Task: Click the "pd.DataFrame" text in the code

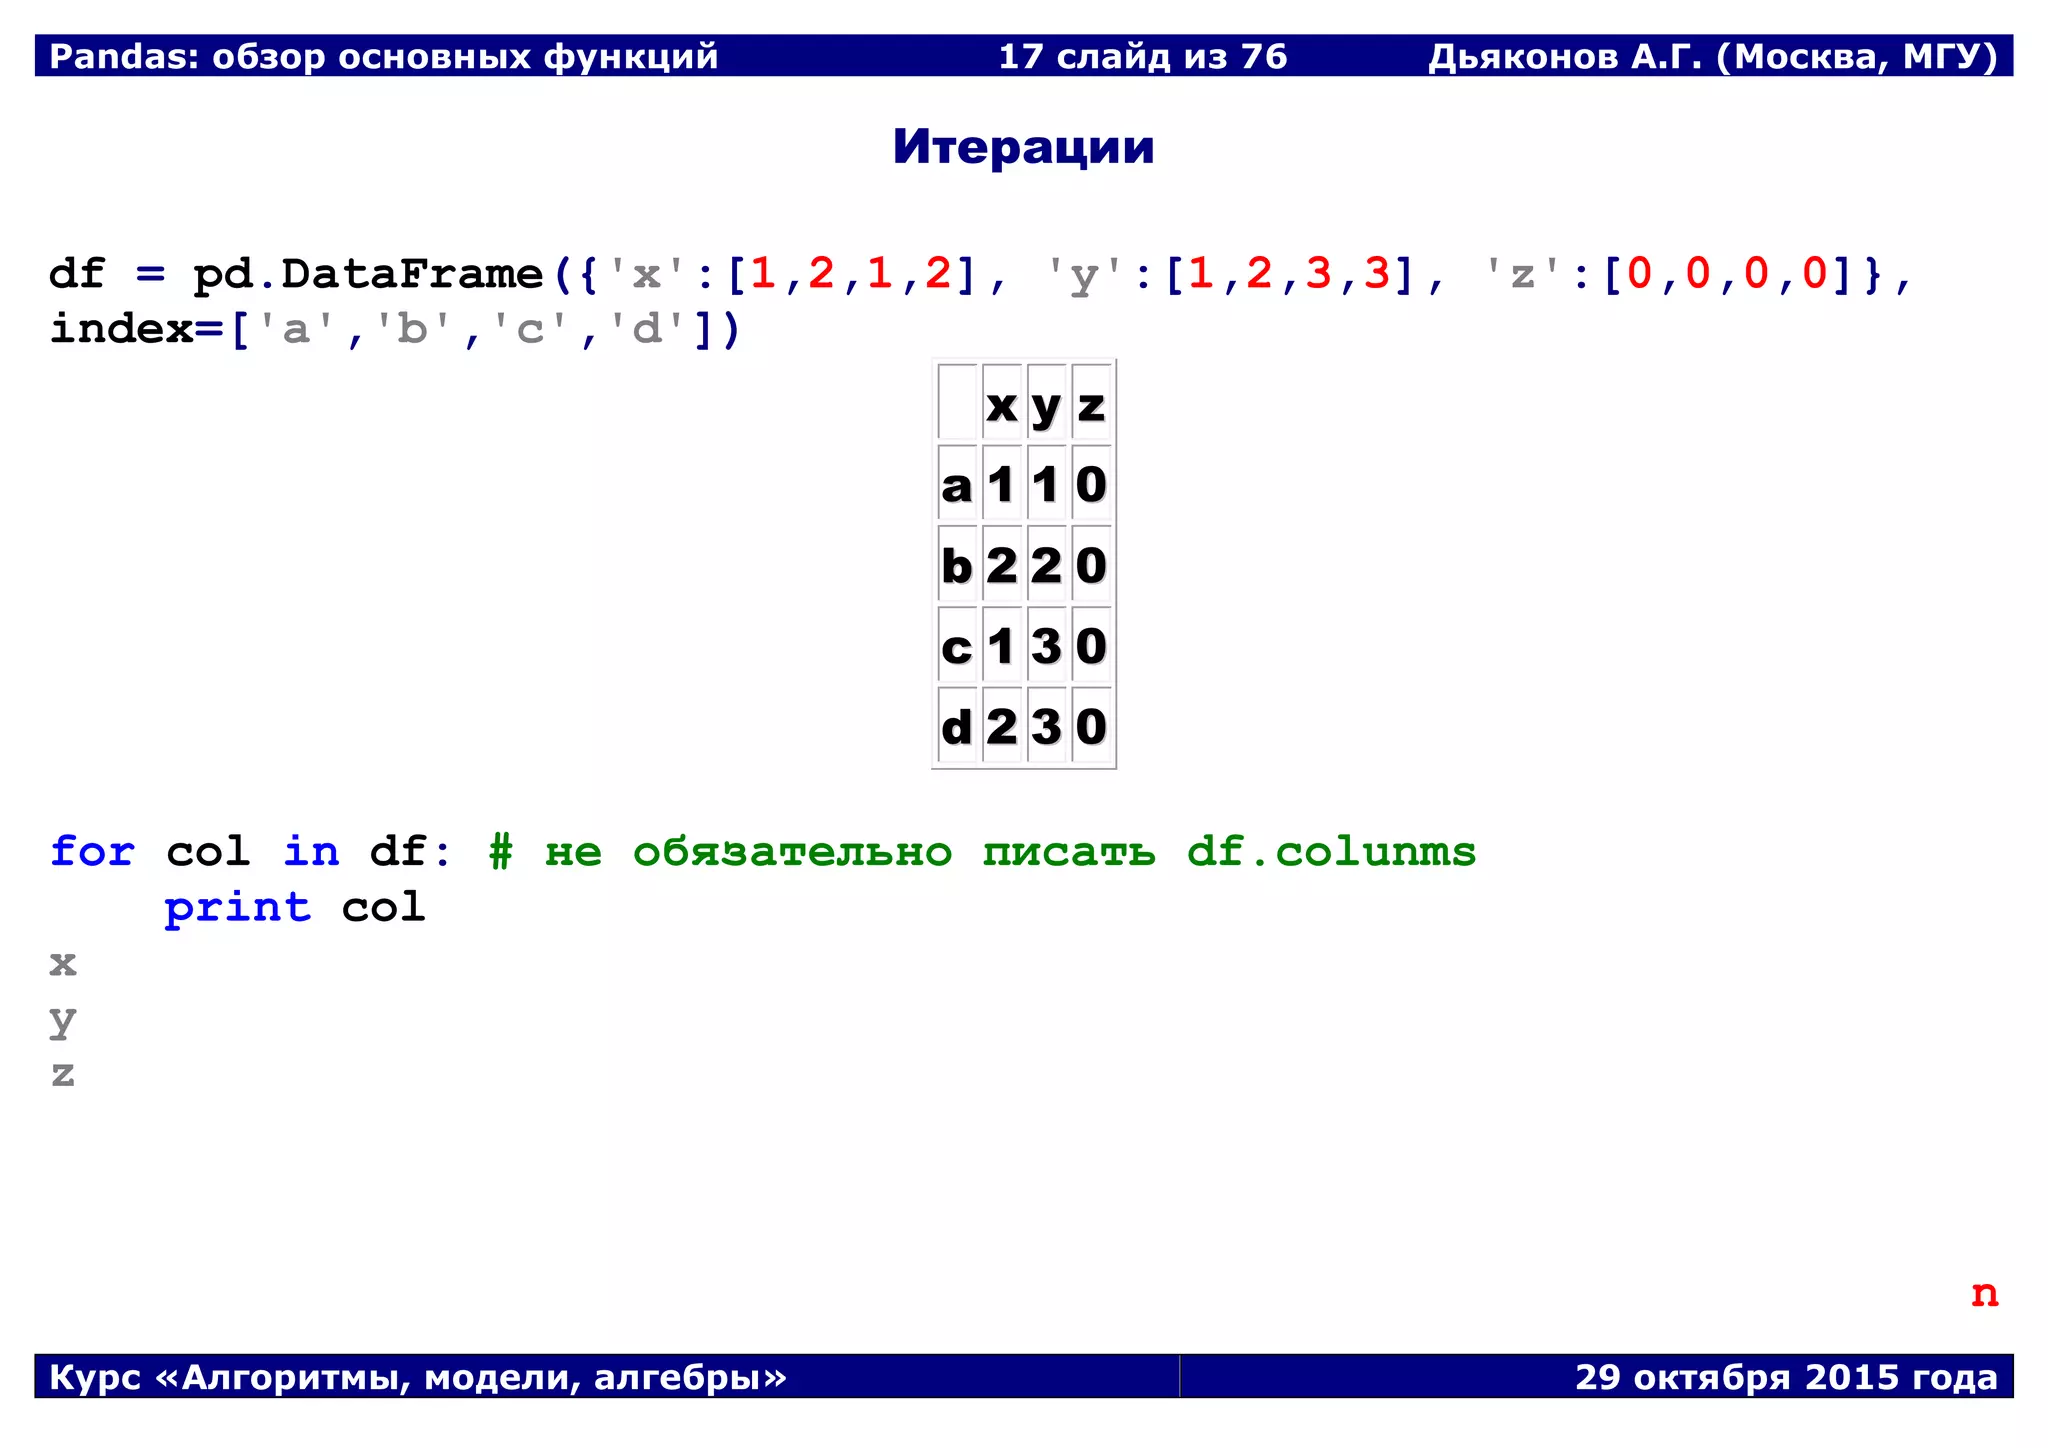Action: point(368,273)
